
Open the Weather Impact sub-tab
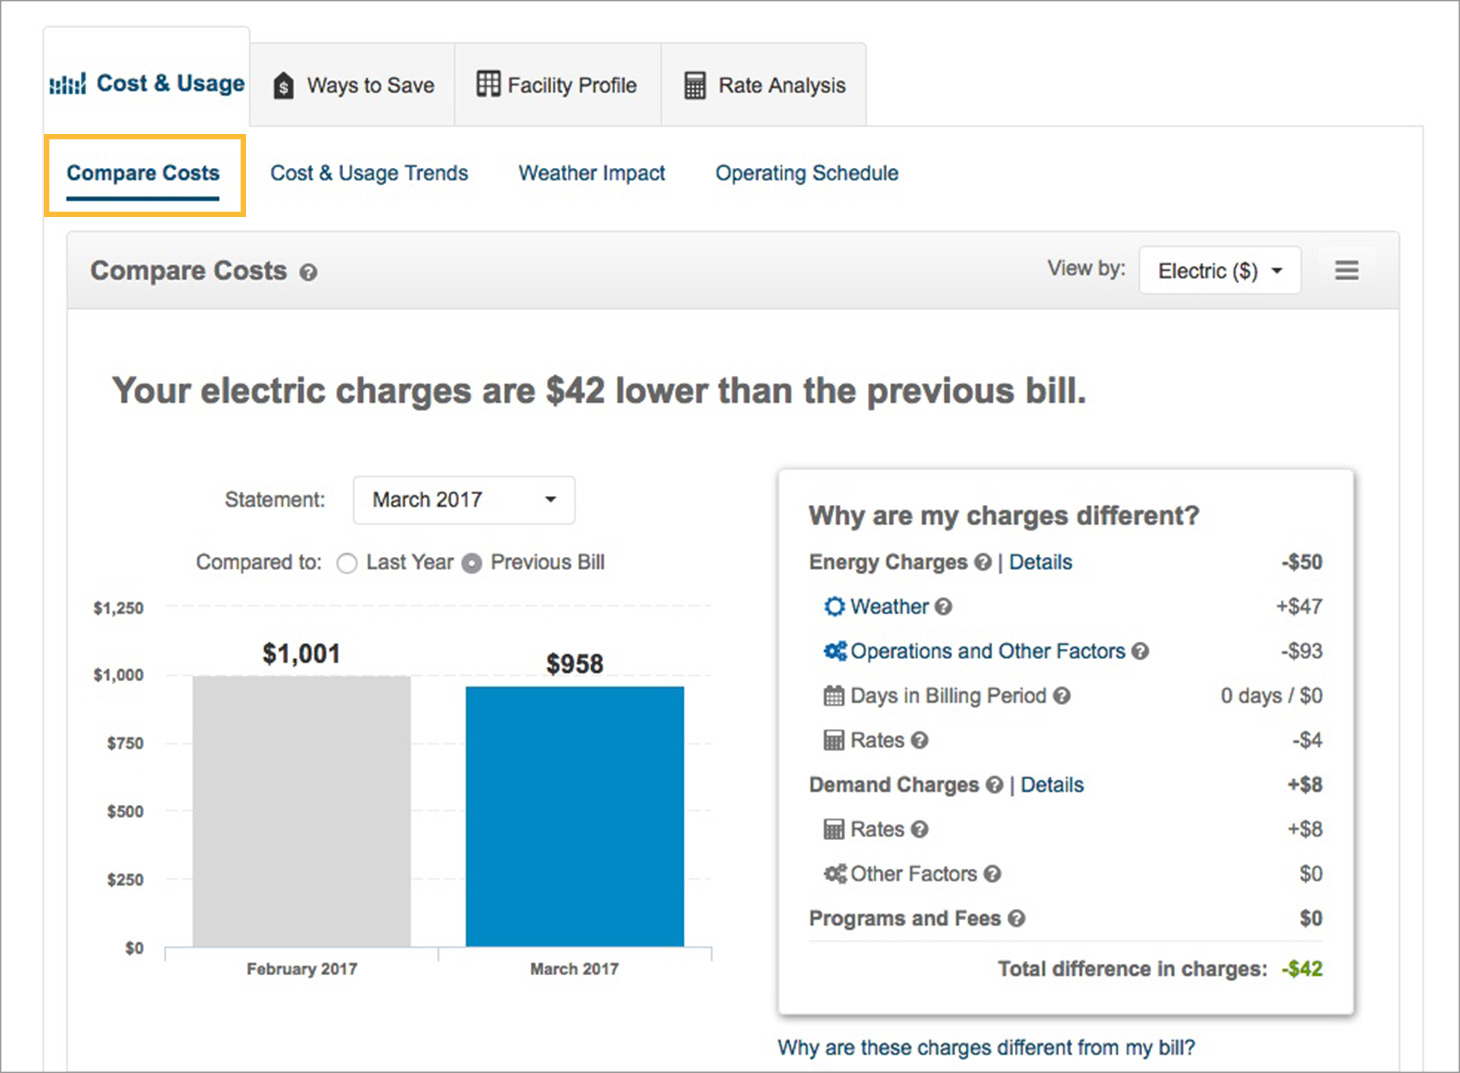[x=591, y=173]
